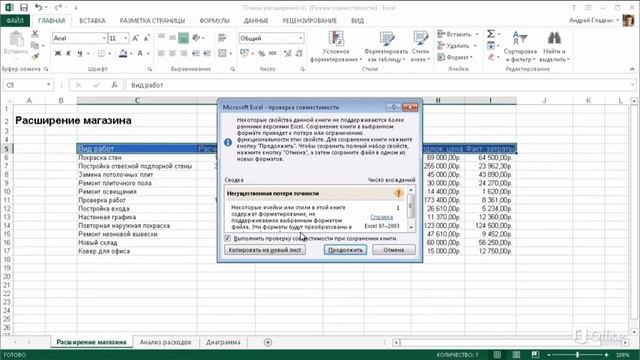This screenshot has width=640, height=360.
Task: Click the Increase font size icon
Action: click(136, 38)
